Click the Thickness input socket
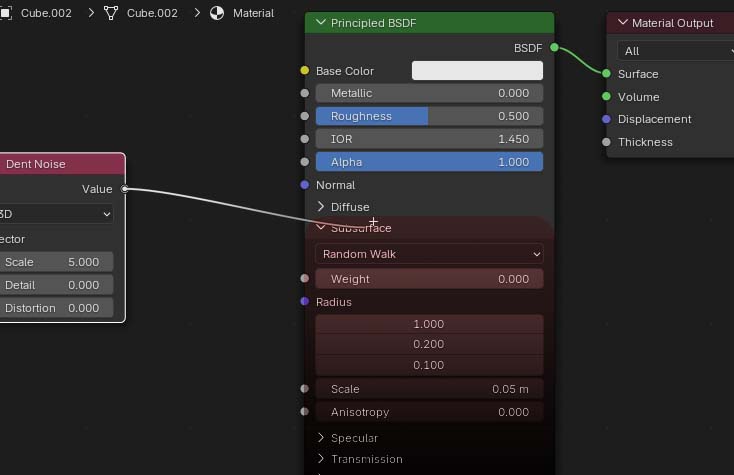The width and height of the screenshot is (734, 475). [606, 142]
